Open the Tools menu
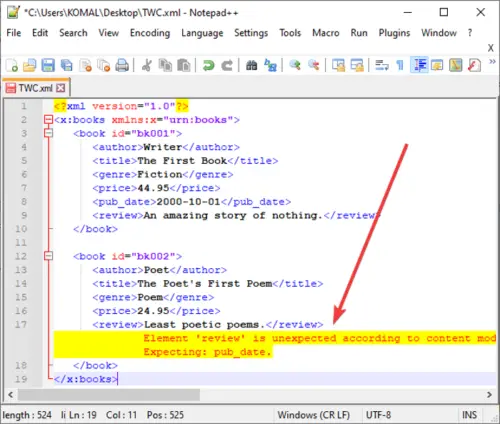 click(x=290, y=33)
